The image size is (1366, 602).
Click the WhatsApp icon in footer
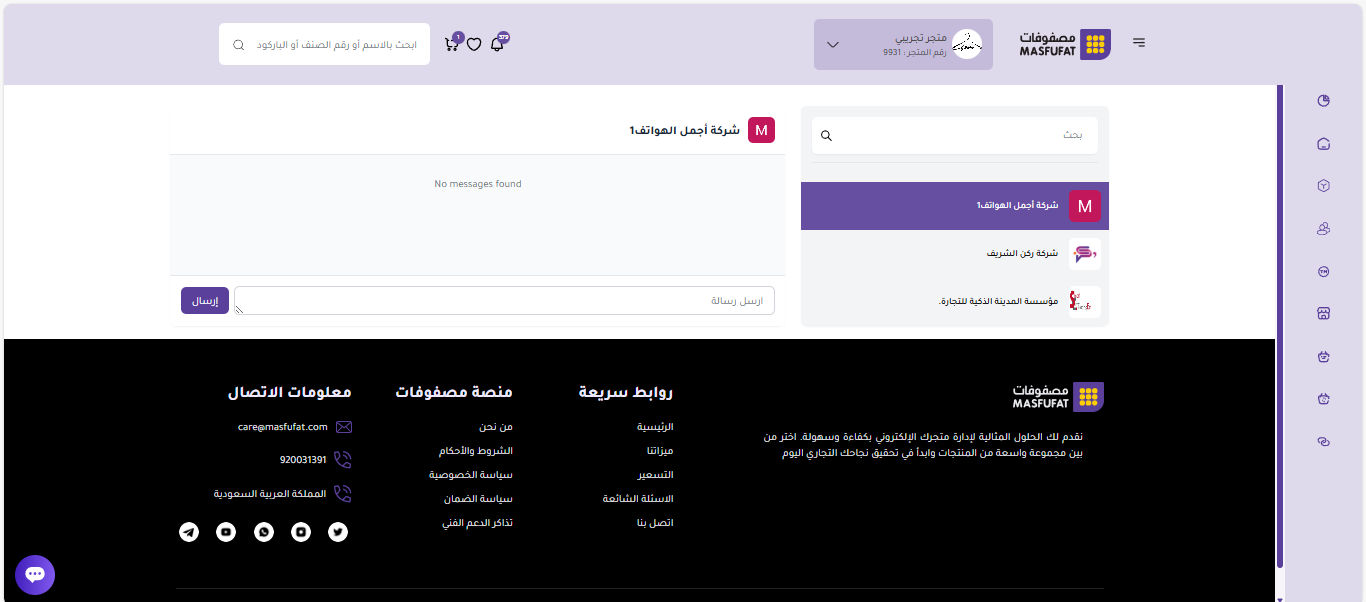pyautogui.click(x=264, y=532)
